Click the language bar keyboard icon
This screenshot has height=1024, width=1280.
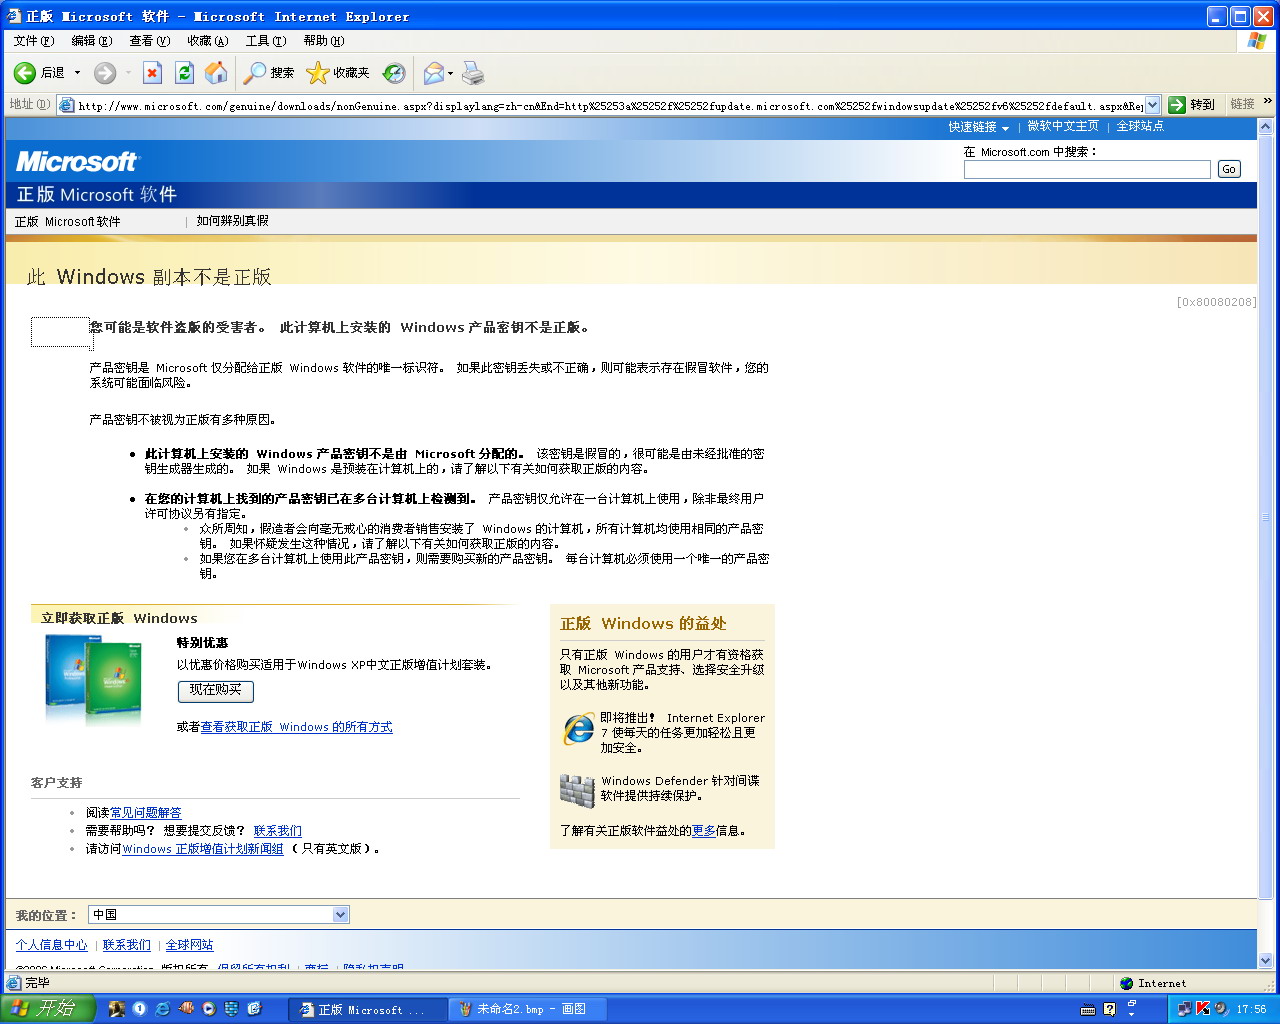1088,1009
